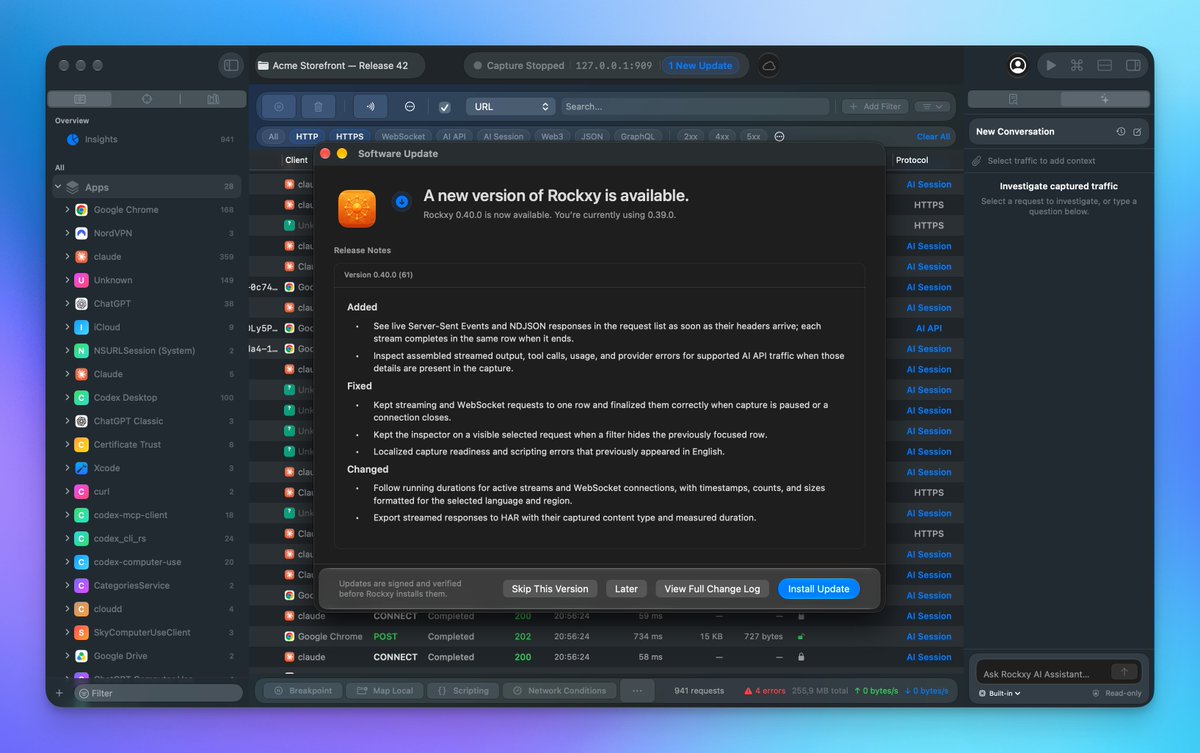Toggle the 2xx status filter

coord(690,136)
